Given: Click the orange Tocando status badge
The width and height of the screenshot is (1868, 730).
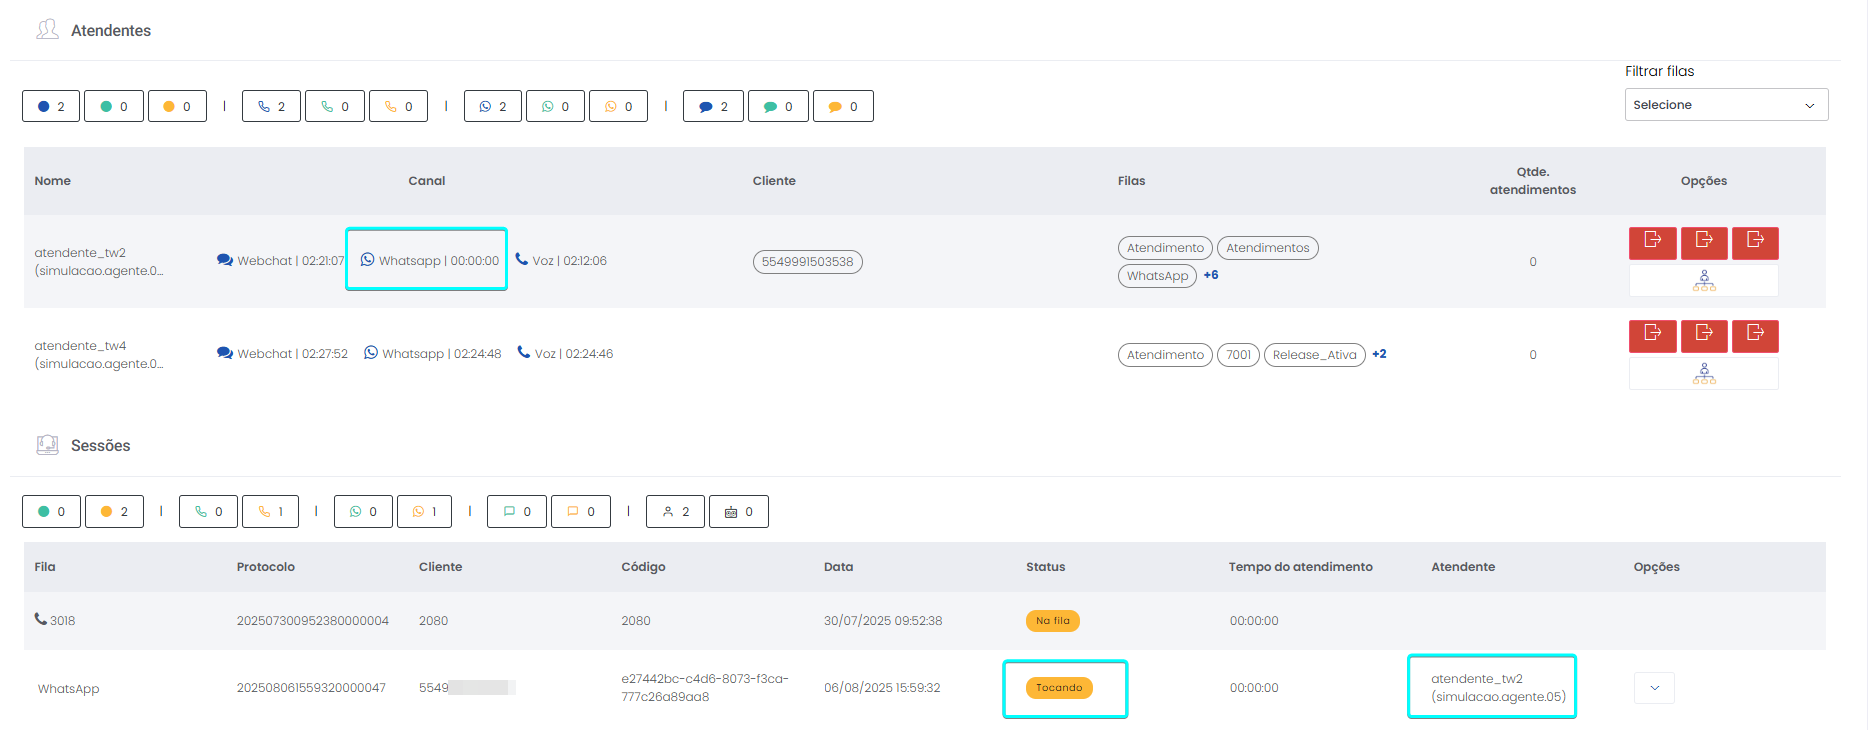Looking at the screenshot, I should 1058,688.
